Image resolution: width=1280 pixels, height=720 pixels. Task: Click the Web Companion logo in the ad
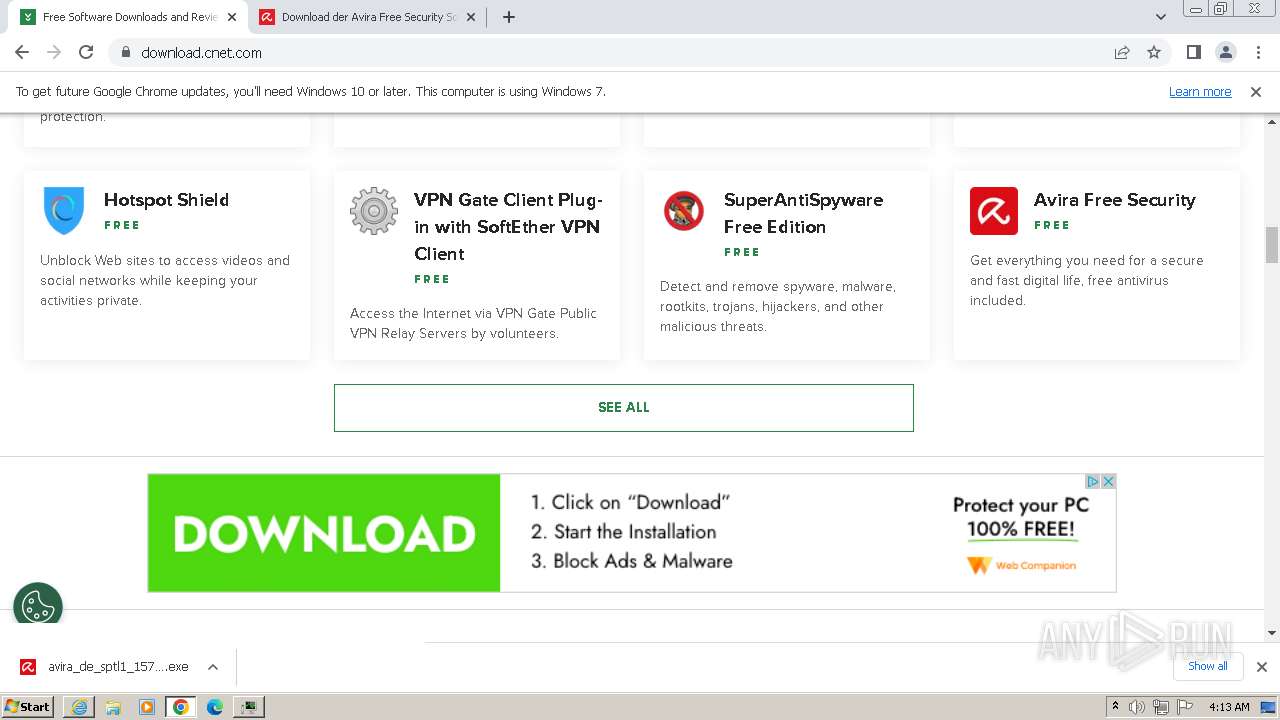tap(1022, 566)
